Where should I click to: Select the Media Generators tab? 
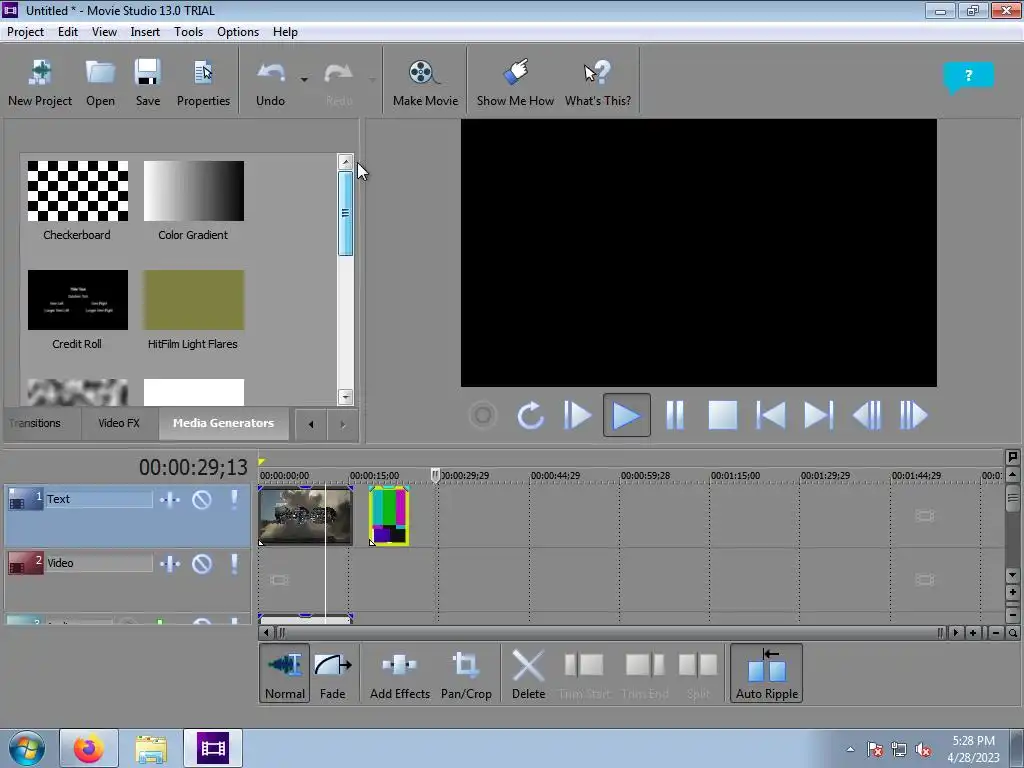[223, 423]
